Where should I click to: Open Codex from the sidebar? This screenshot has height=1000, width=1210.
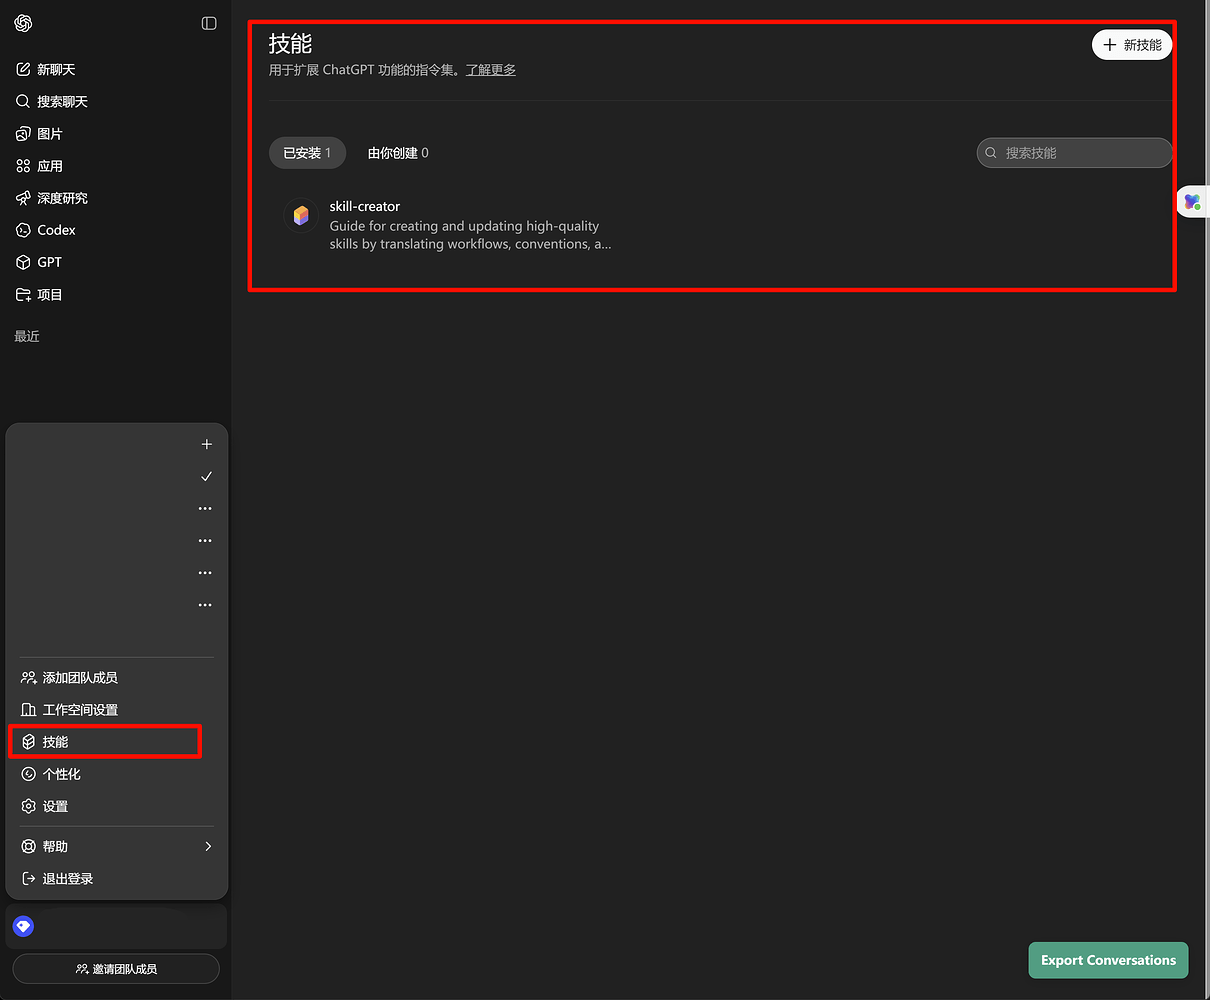pyautogui.click(x=46, y=230)
